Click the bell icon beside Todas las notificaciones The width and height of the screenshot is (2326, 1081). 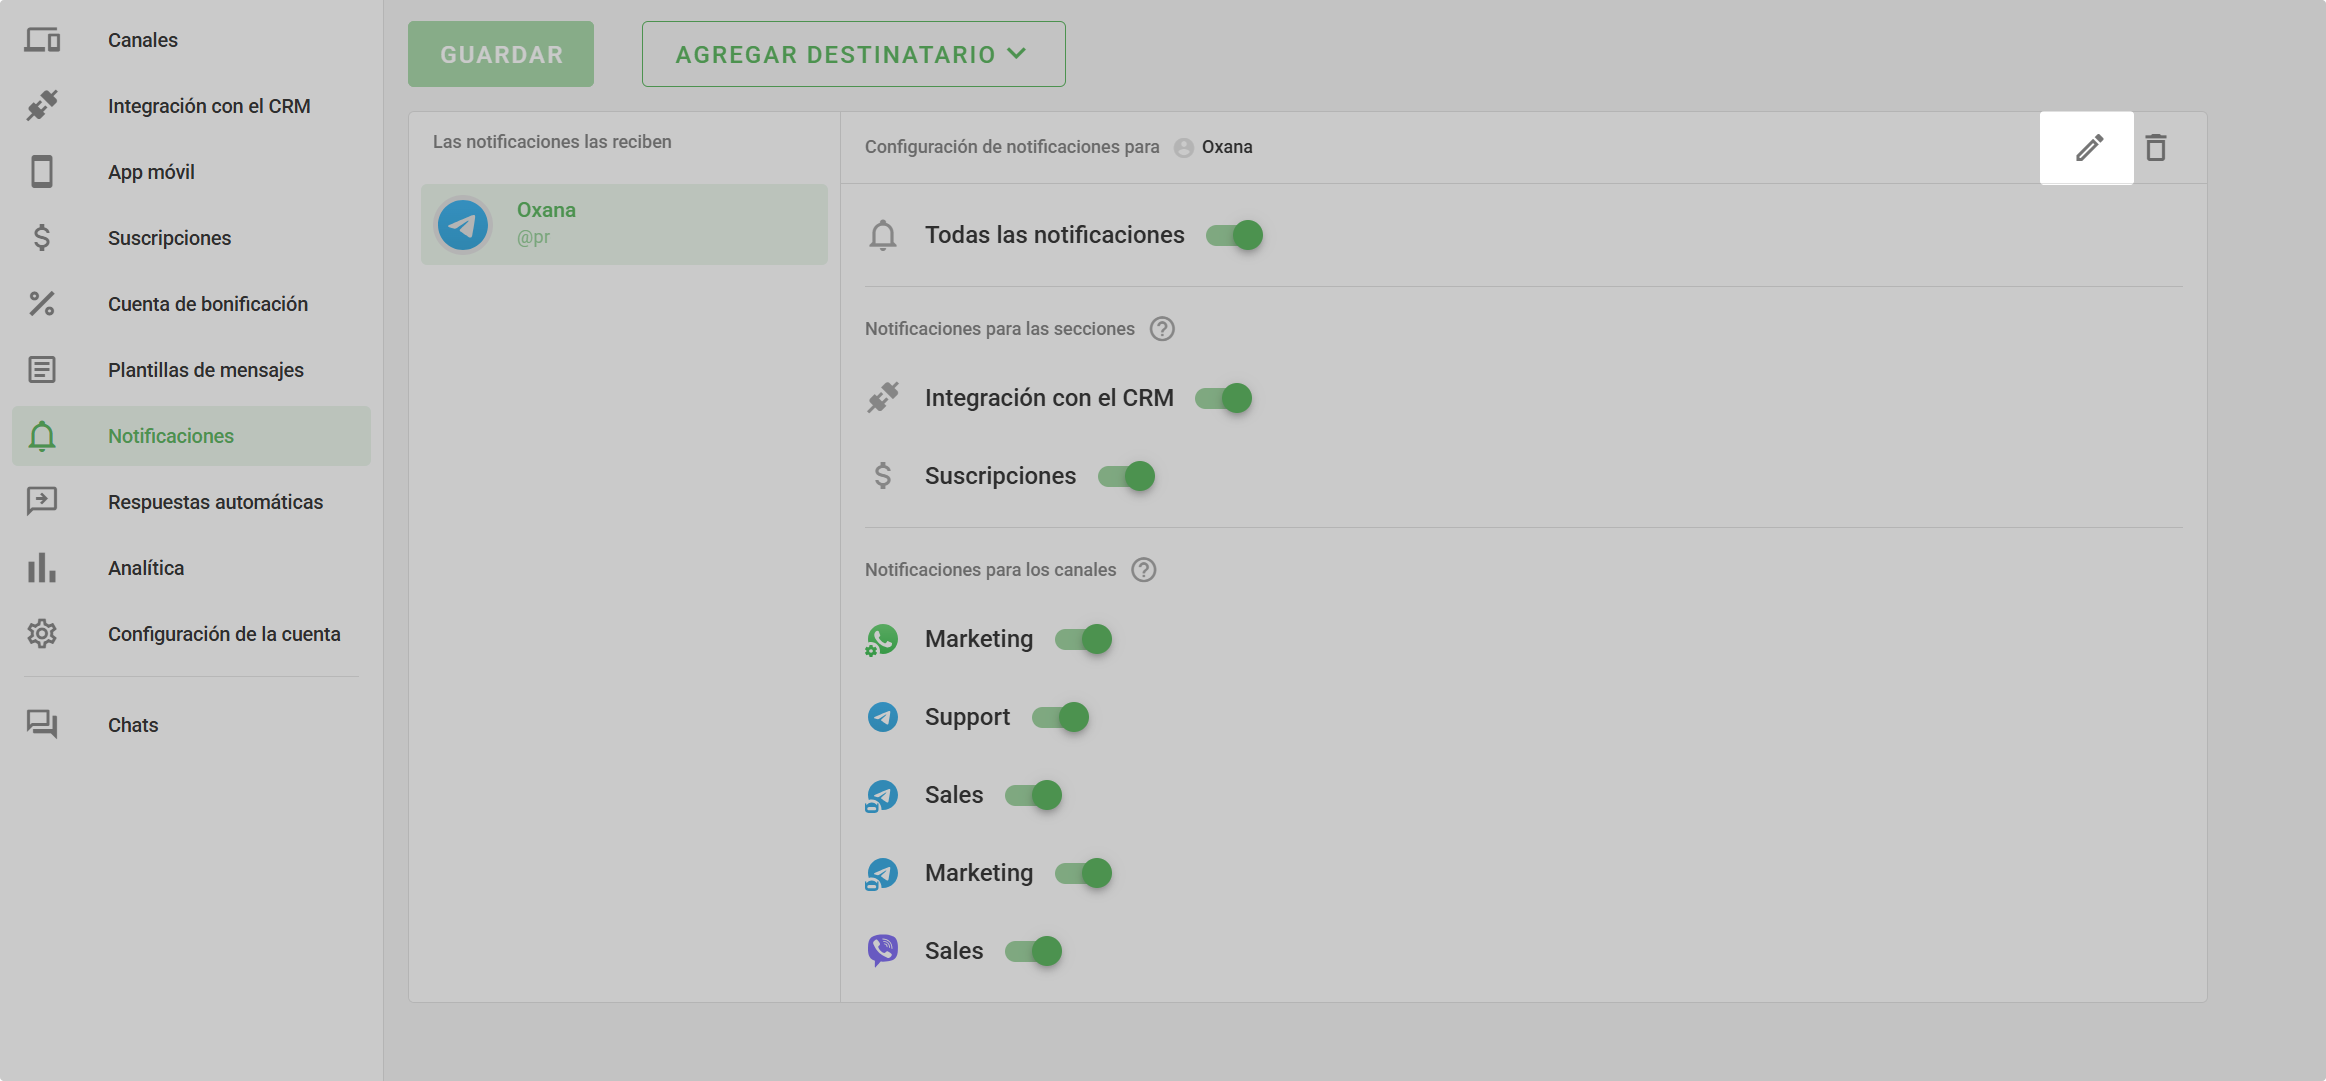coord(883,236)
